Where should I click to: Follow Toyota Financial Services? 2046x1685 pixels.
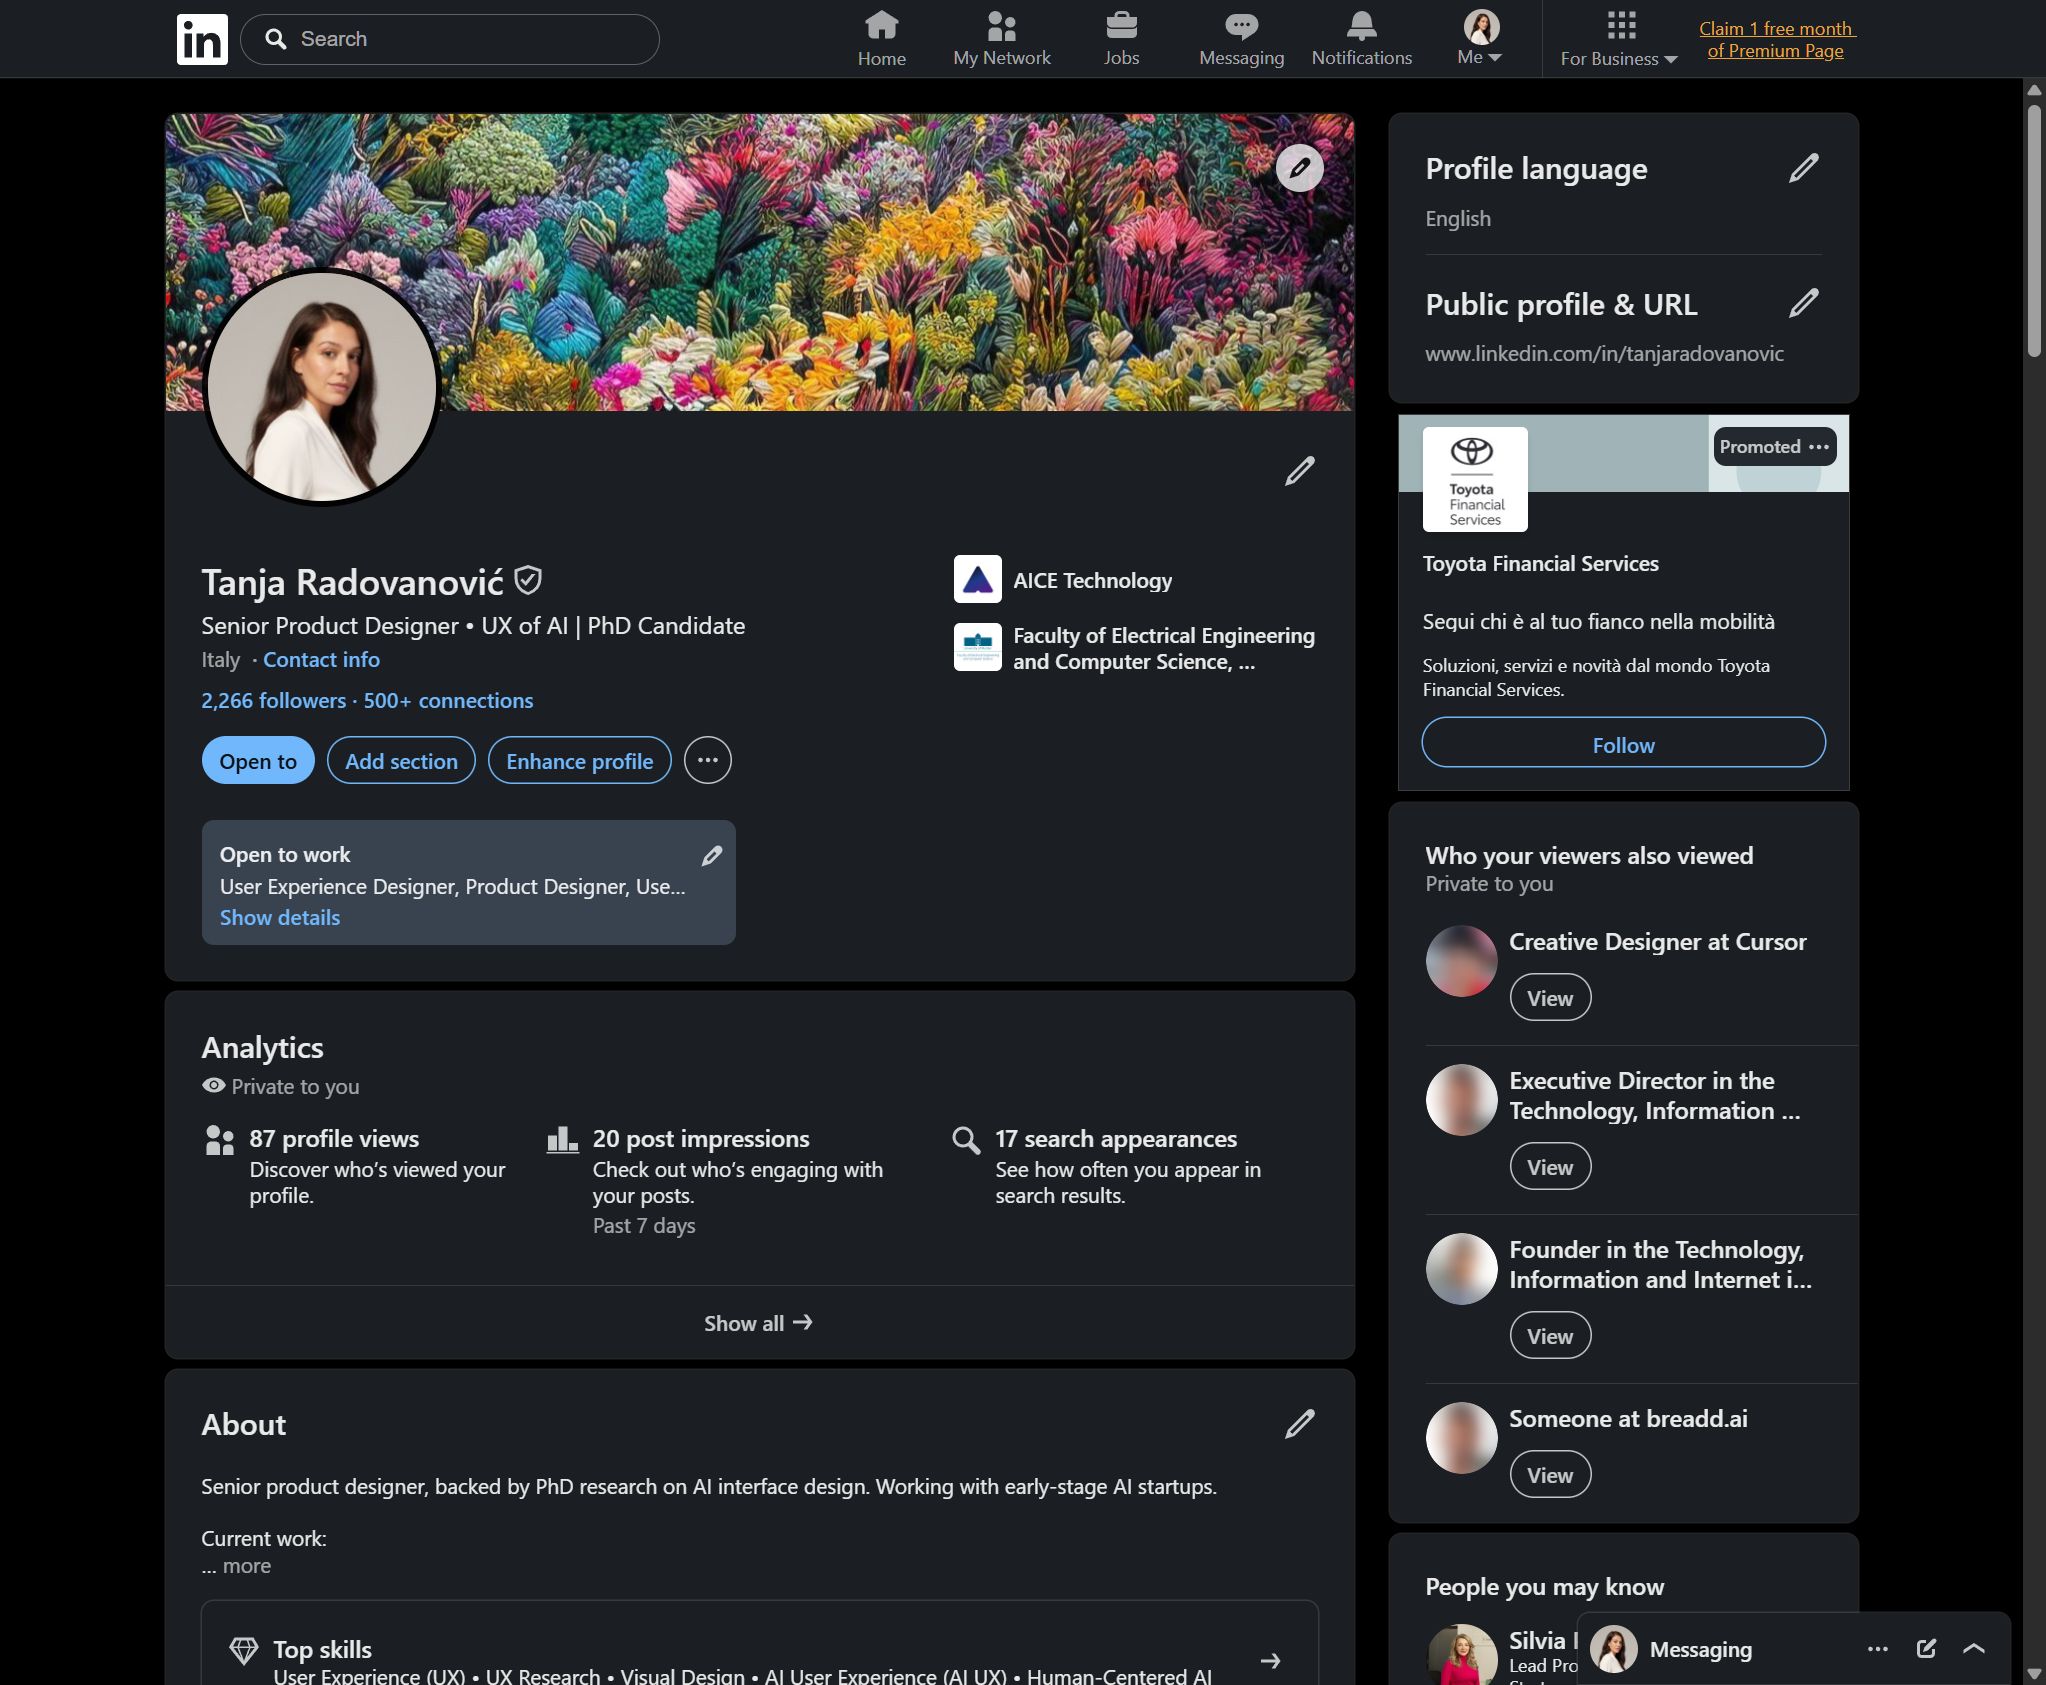(1623, 745)
